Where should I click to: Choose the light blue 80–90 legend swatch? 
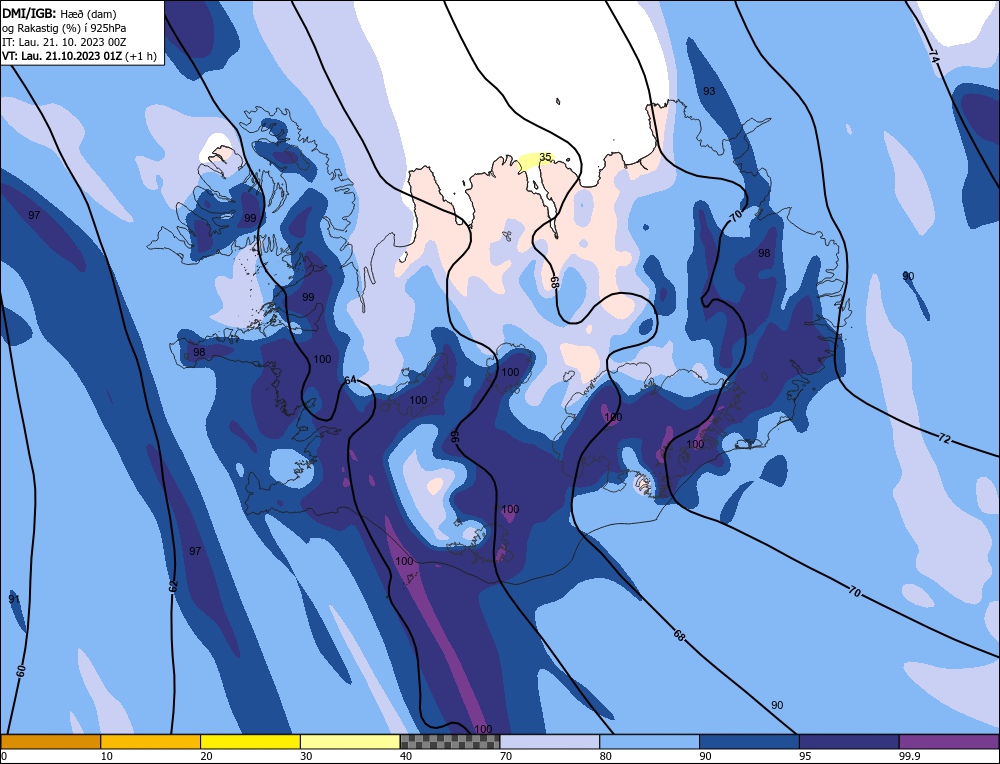pyautogui.click(x=649, y=741)
